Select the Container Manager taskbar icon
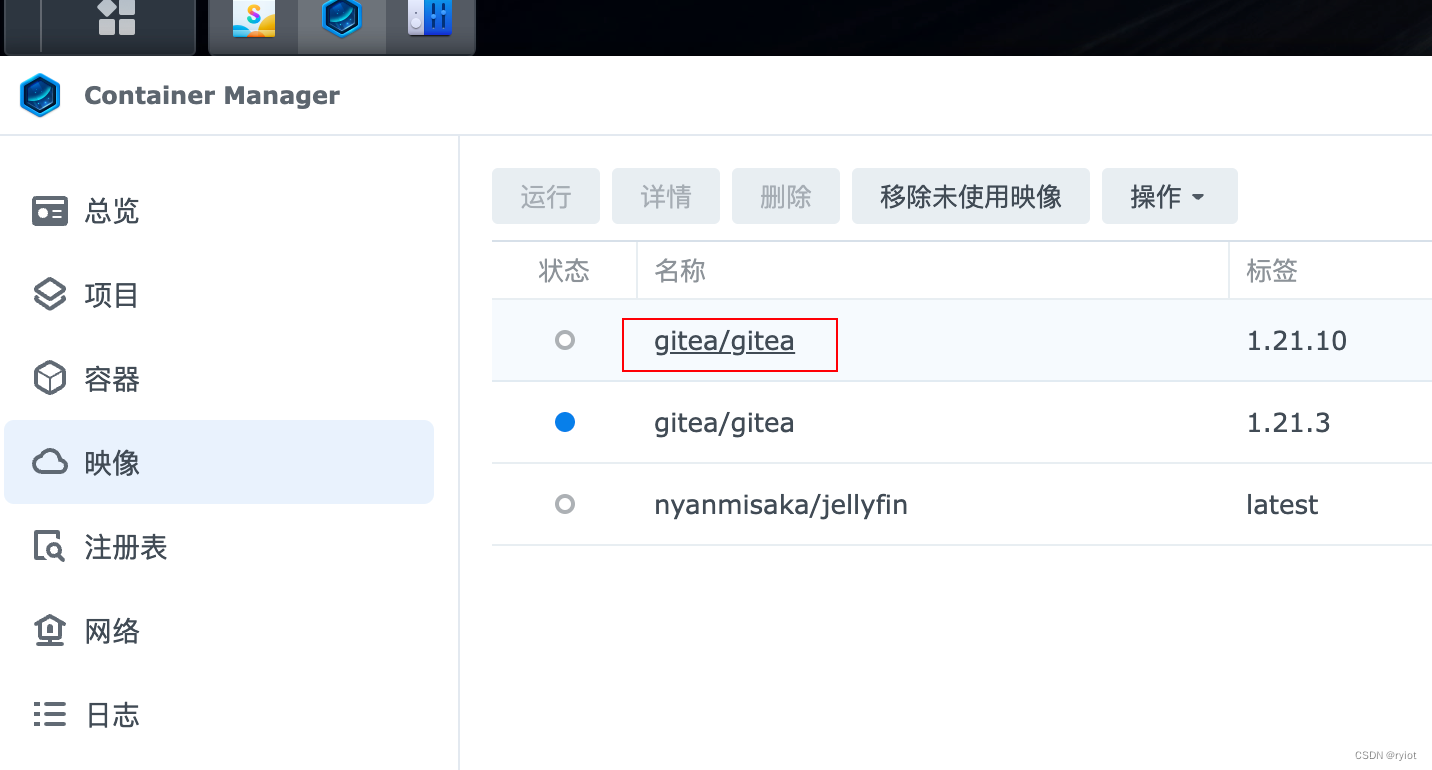 point(342,18)
